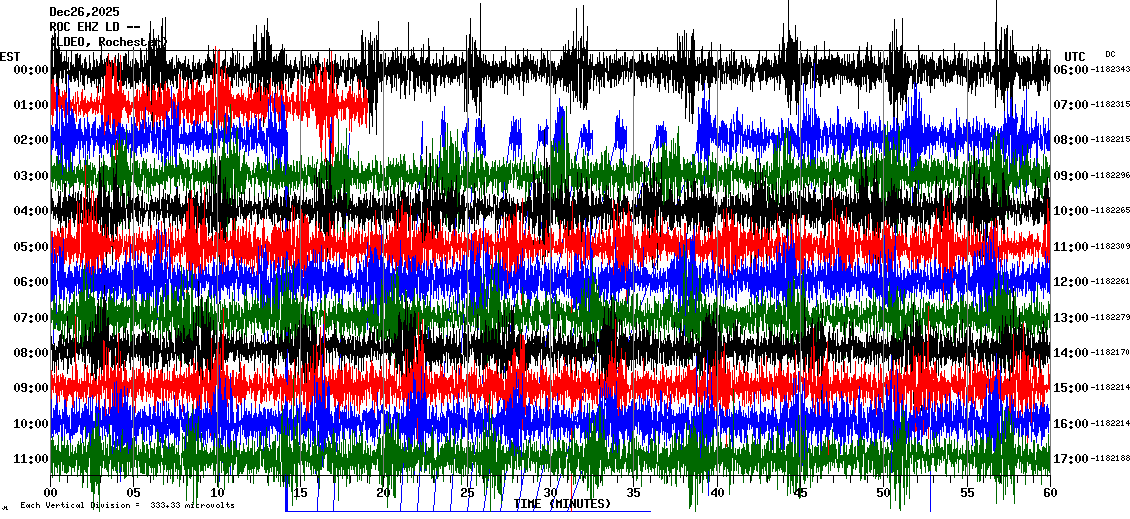The image size is (1130, 519).
Task: Click the UTC time zone label
Action: [x=1075, y=56]
